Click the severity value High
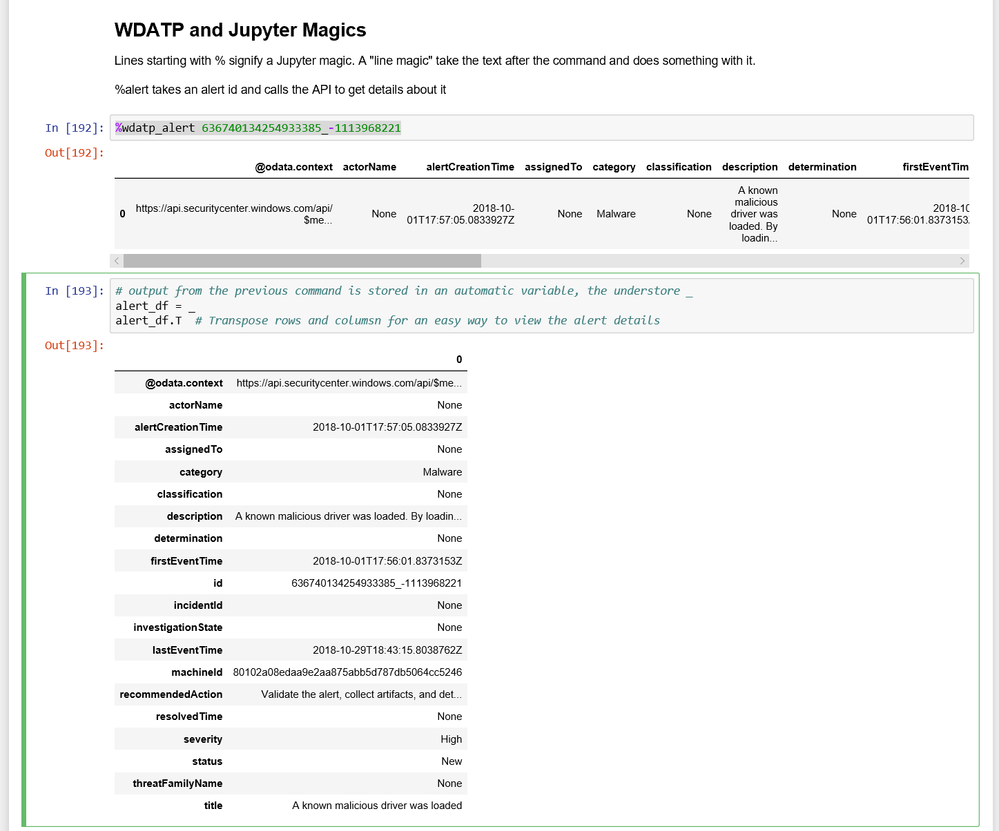Viewport: 999px width, 831px height. point(451,739)
